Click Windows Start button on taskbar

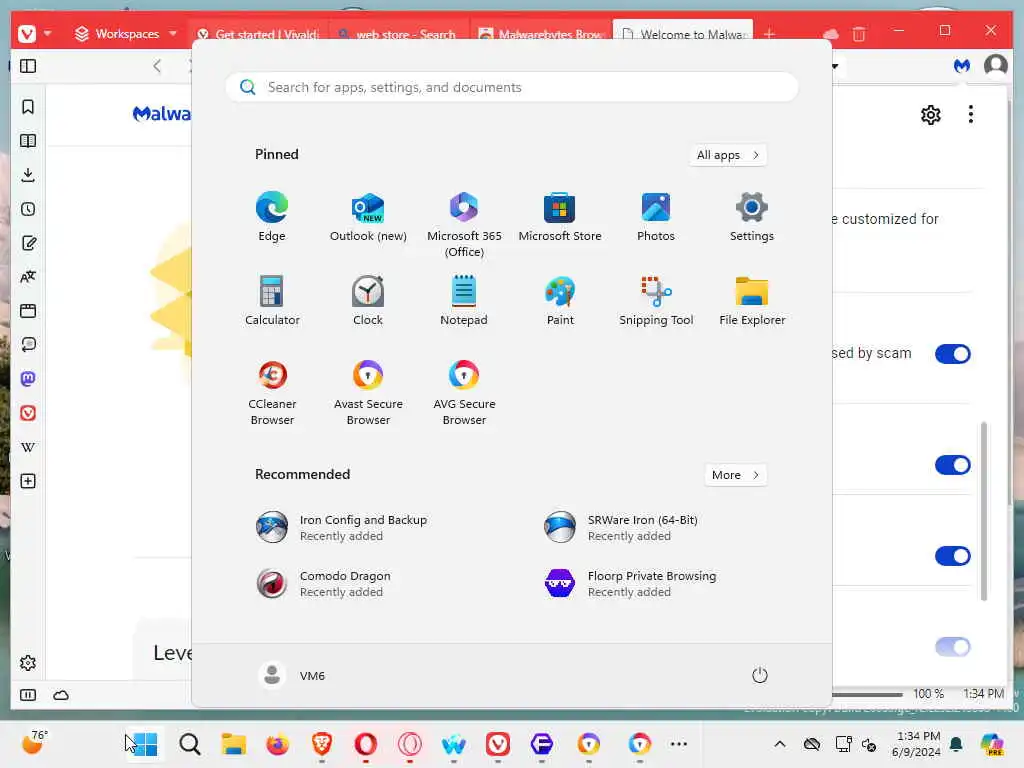144,744
